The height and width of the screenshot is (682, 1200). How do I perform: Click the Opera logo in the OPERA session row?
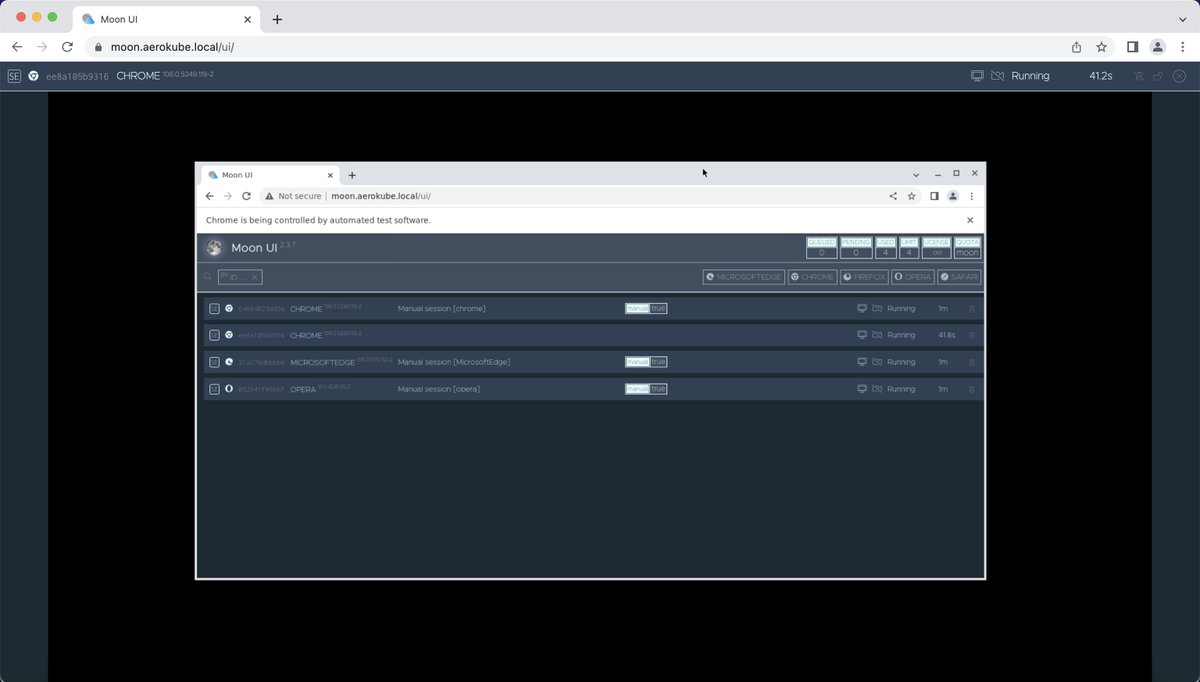229,389
